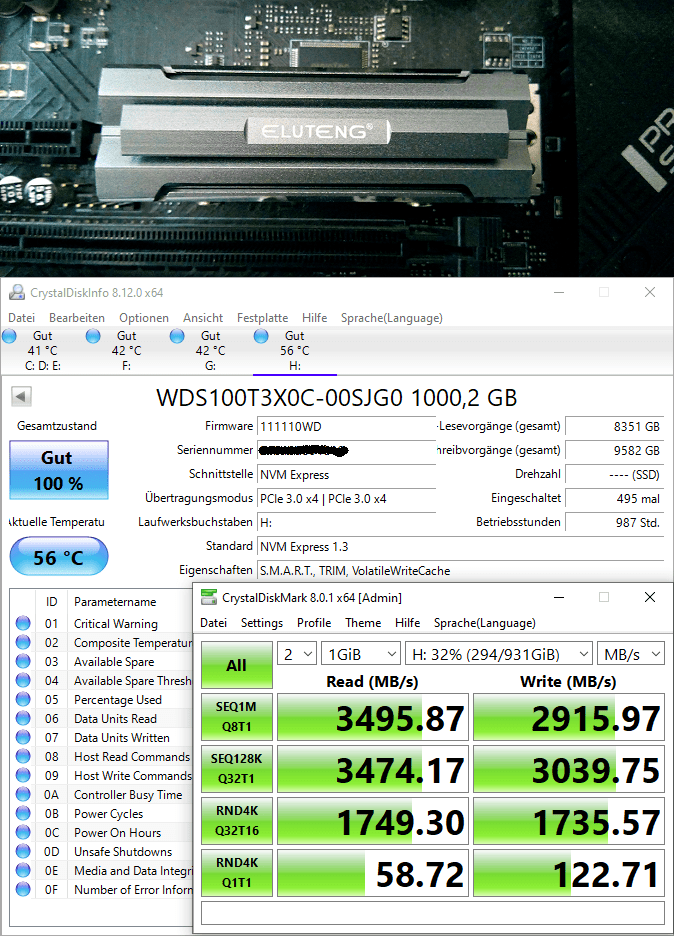674x936 pixels.
Task: Click the status orb for Composite Temperature
Action: point(23,642)
